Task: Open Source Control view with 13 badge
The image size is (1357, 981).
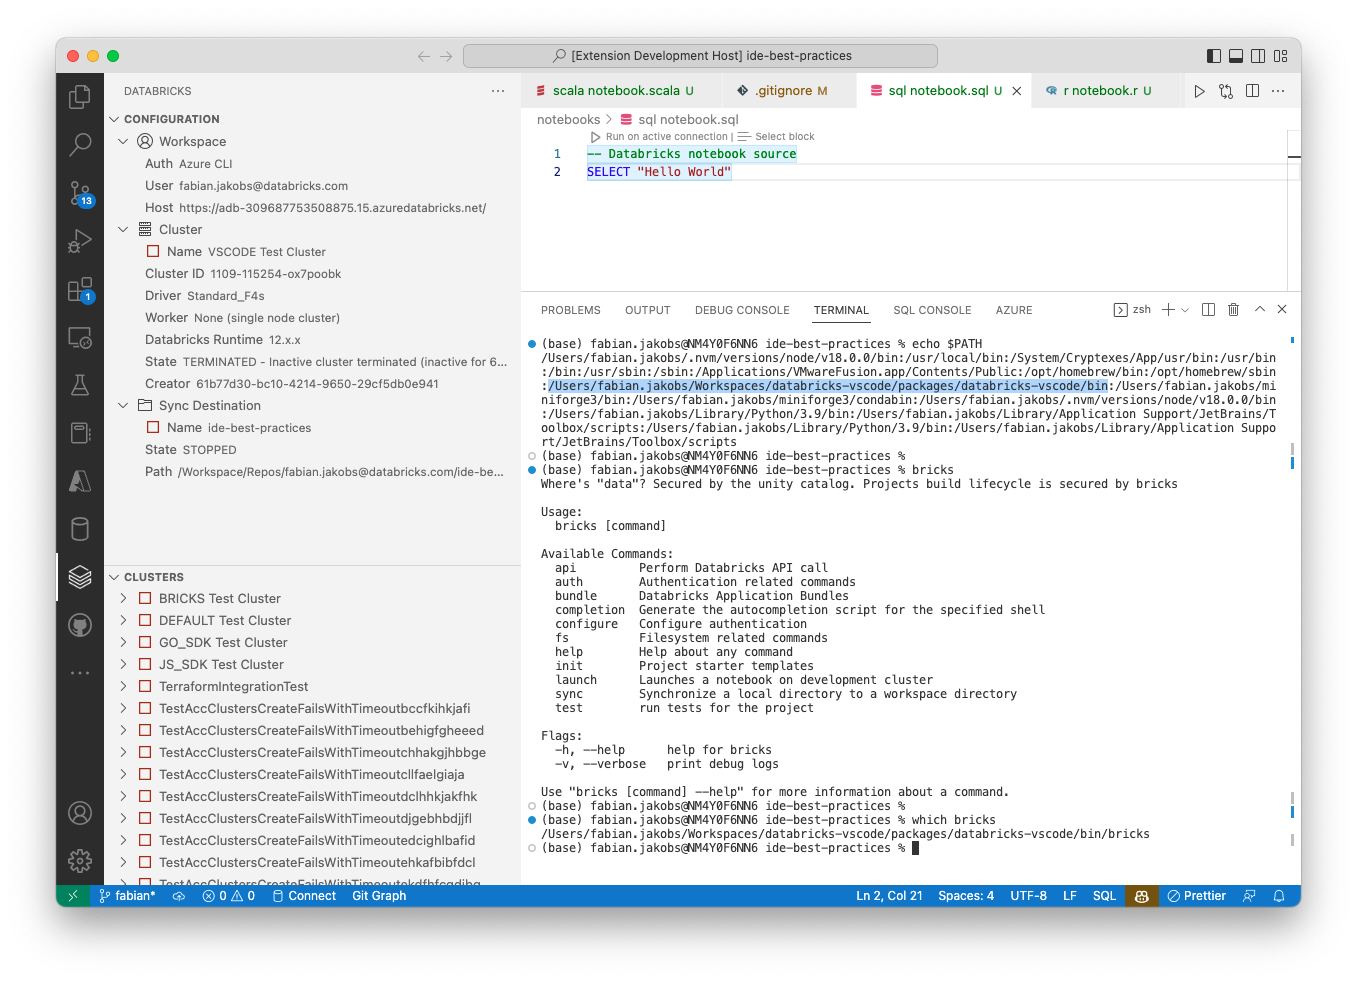Action: pyautogui.click(x=80, y=193)
